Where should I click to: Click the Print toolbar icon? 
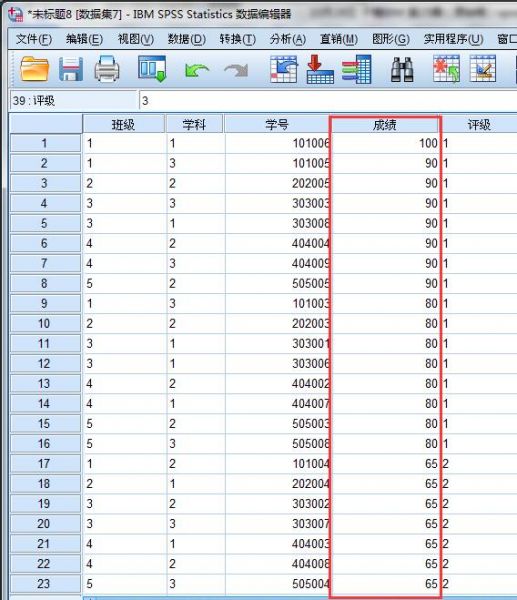107,69
